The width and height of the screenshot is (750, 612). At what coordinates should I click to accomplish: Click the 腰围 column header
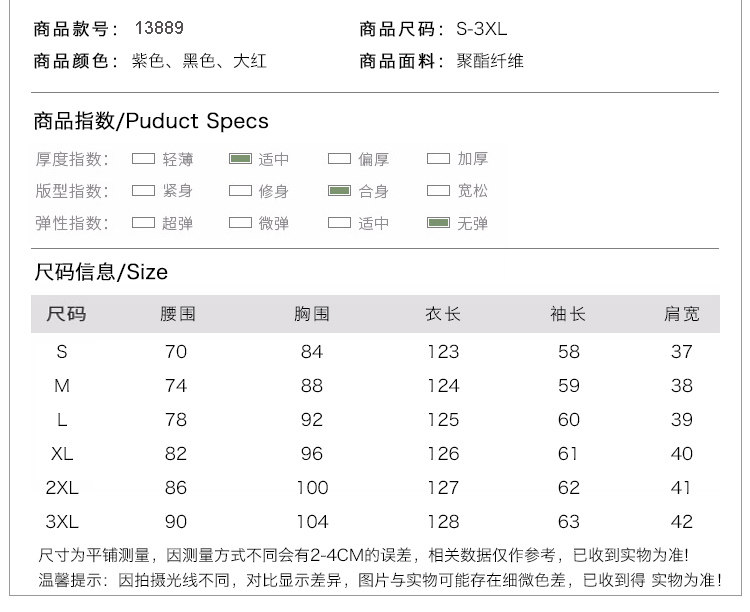pos(177,315)
